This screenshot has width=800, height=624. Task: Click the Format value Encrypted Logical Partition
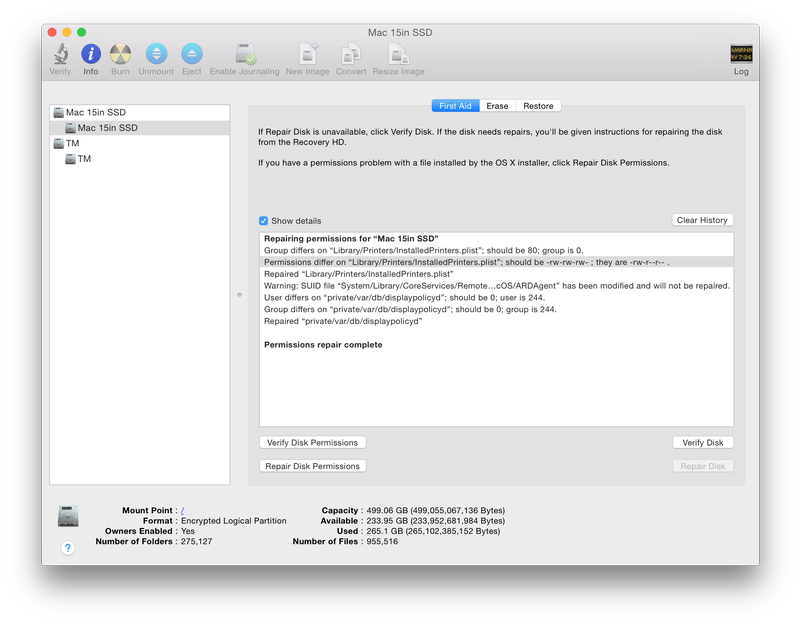[x=234, y=521]
